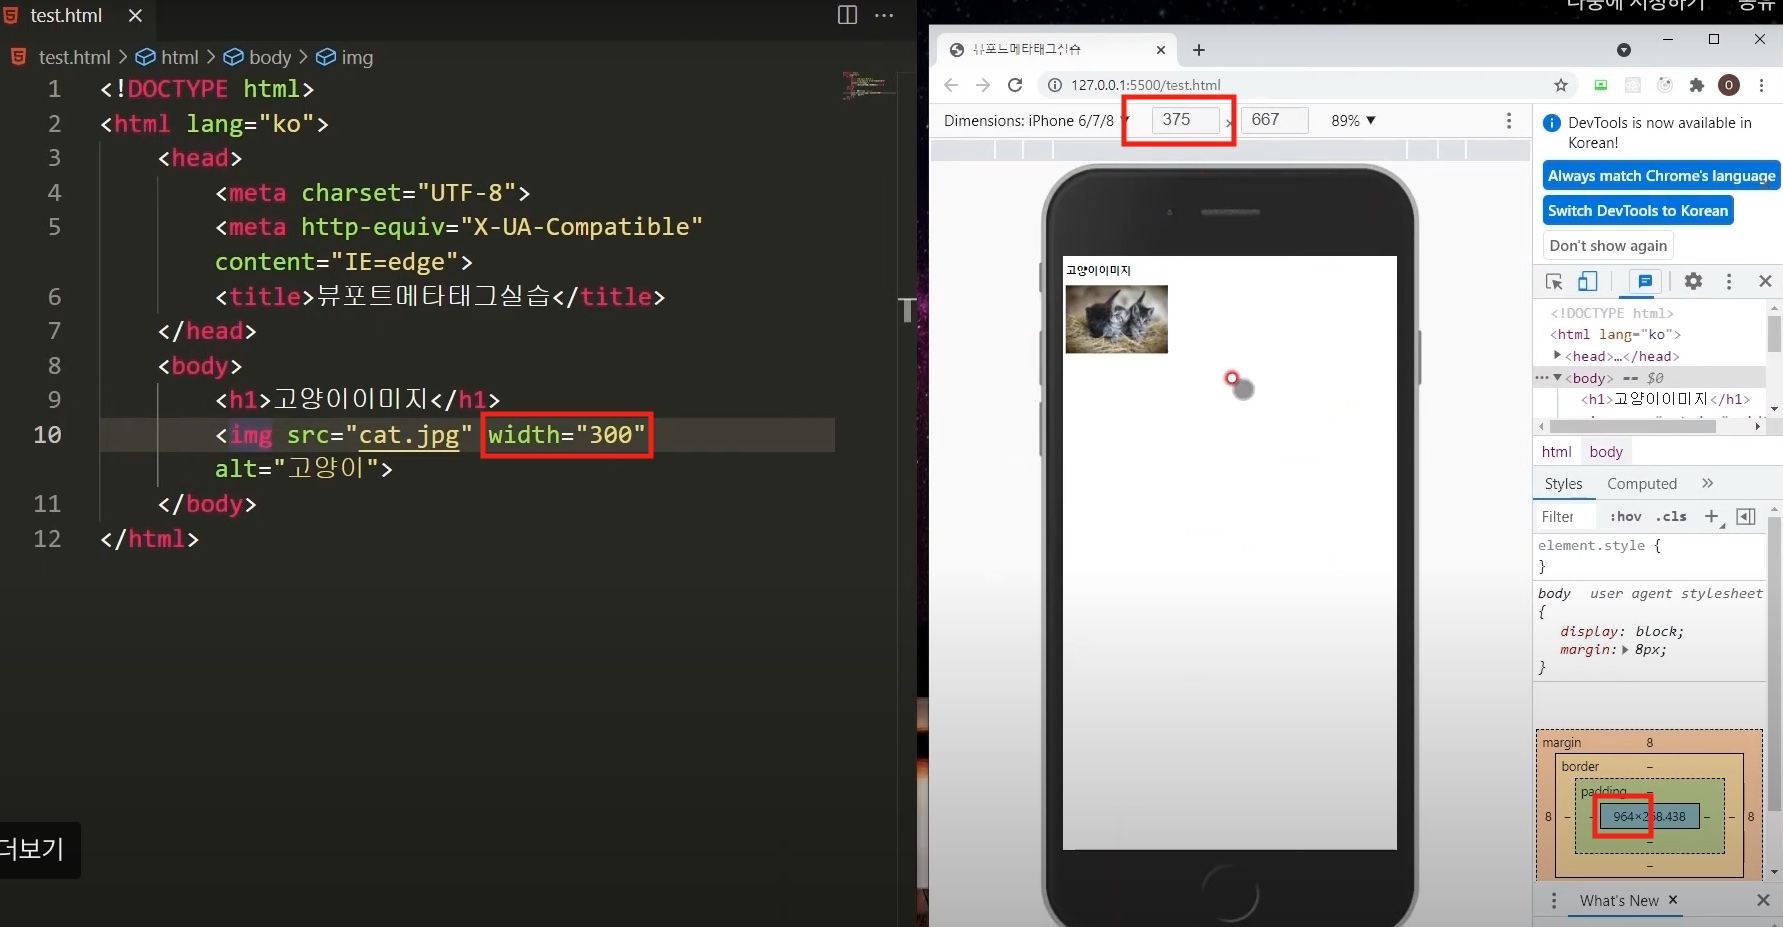Click Don't show again button
Viewport: 1783px width, 927px height.
1608,246
